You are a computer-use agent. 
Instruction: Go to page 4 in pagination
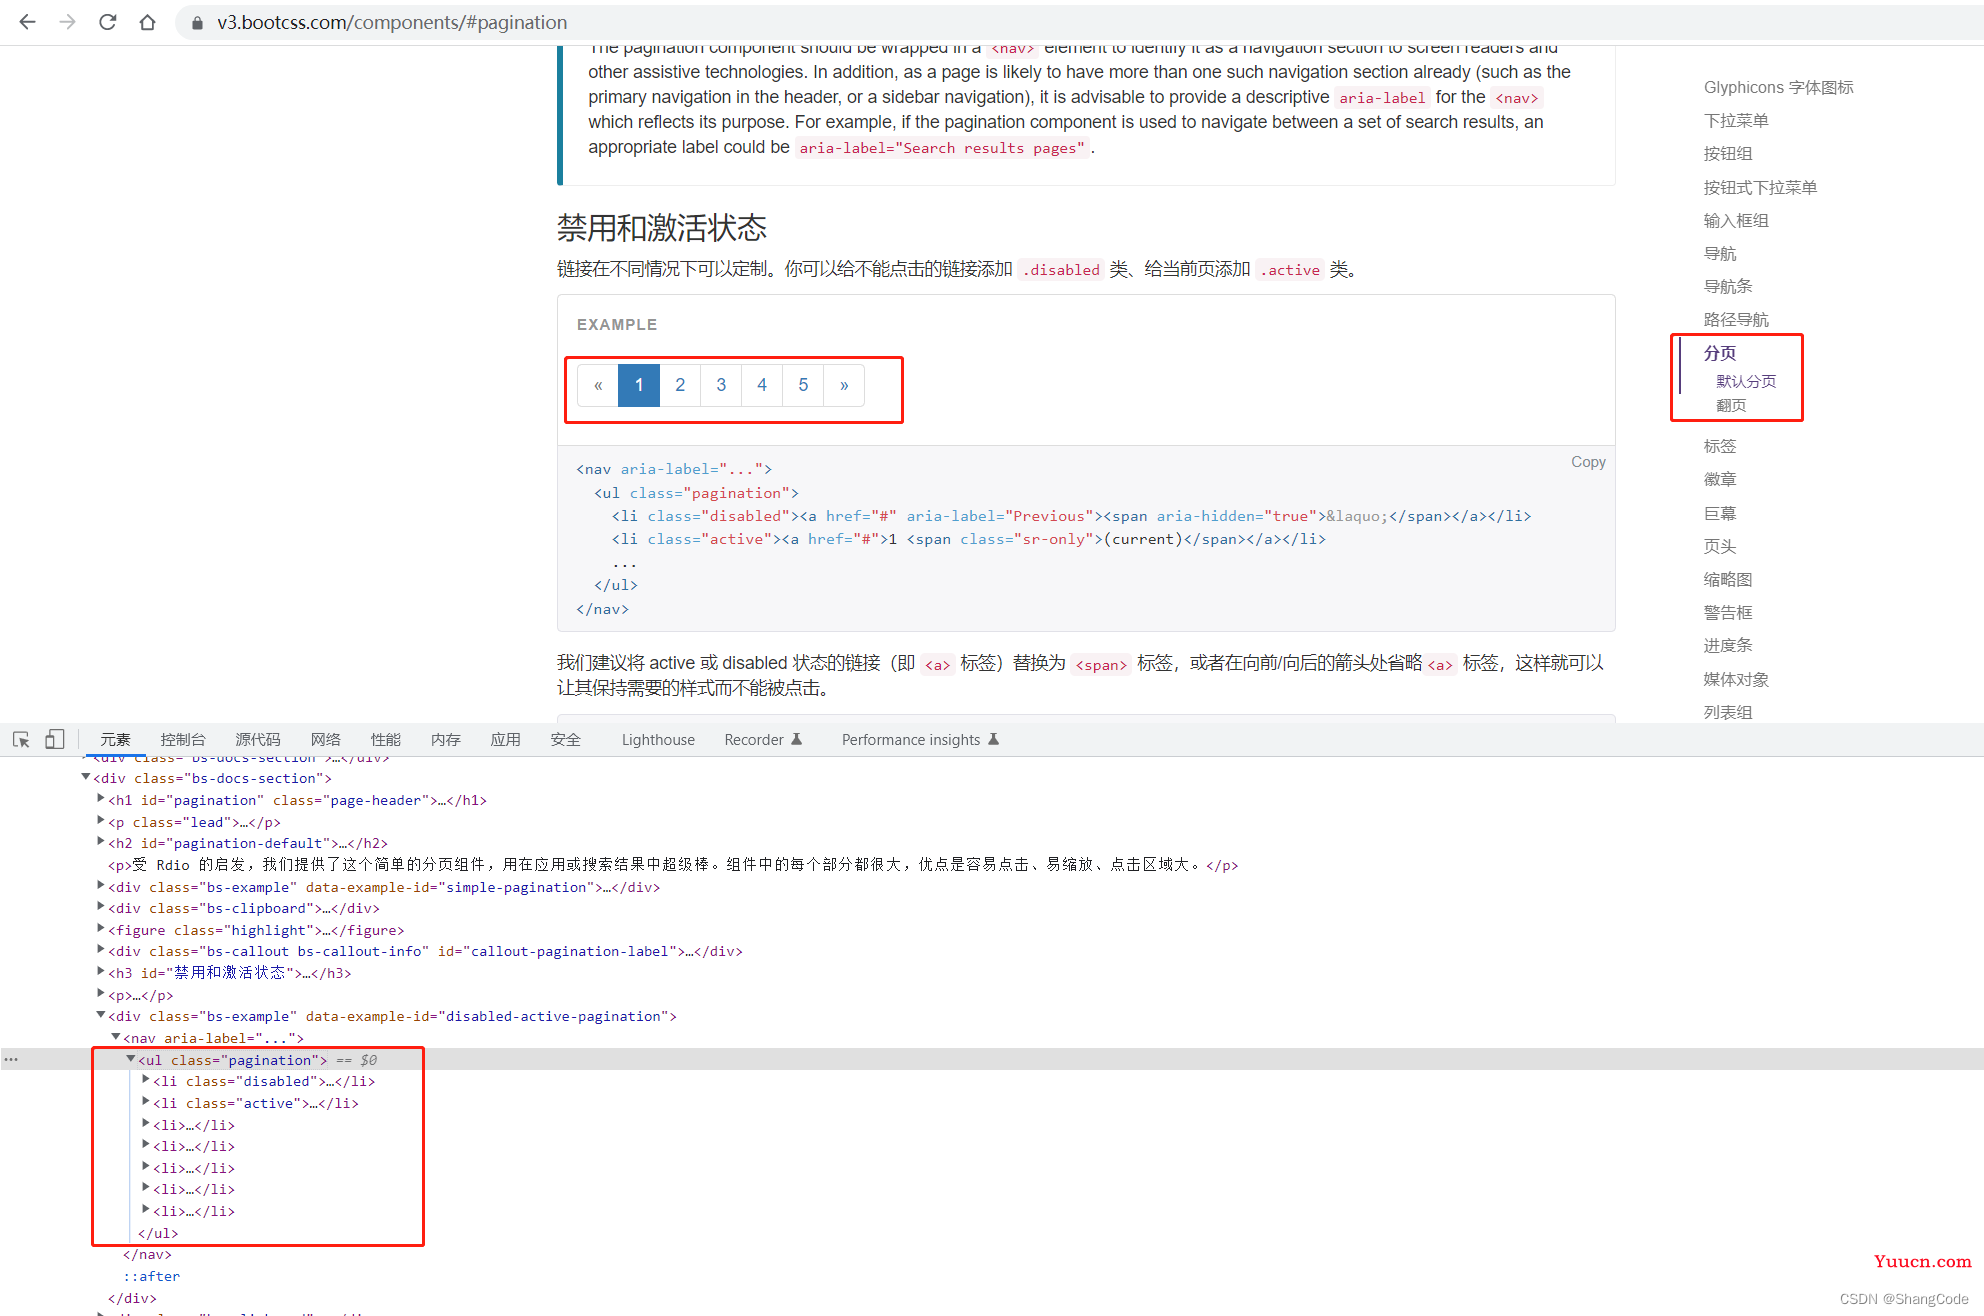[x=762, y=385]
